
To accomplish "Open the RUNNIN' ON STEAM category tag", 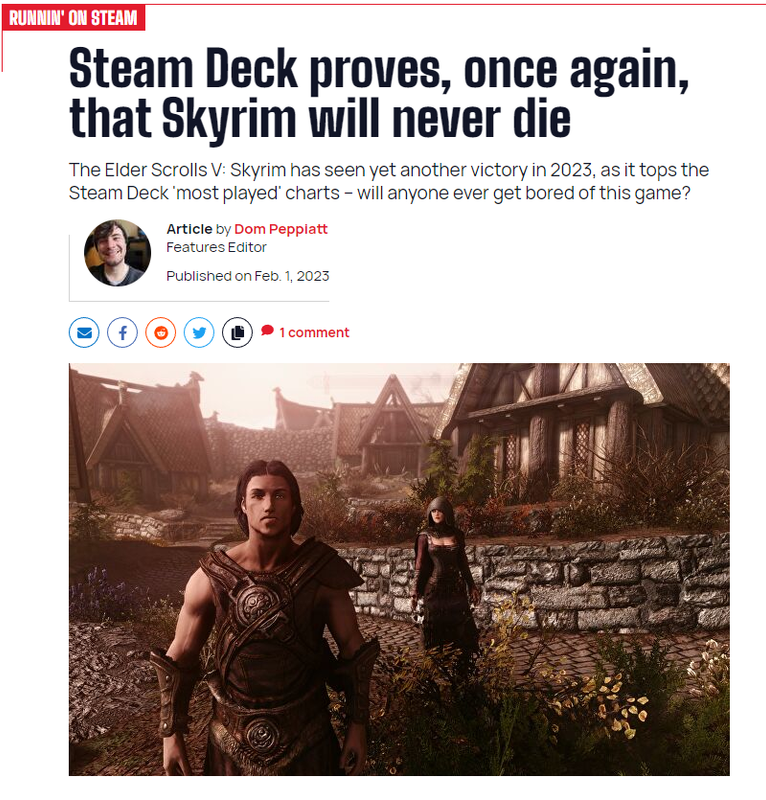I will [x=73, y=18].
